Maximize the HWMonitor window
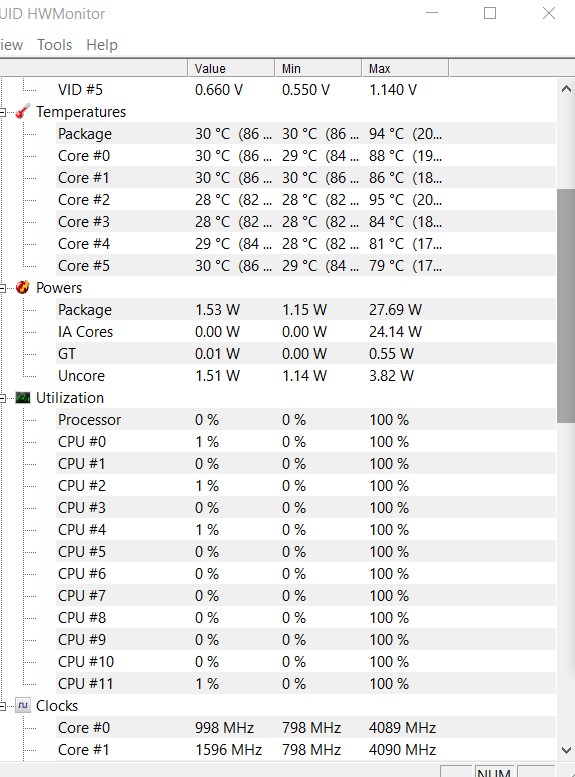Image resolution: width=575 pixels, height=777 pixels. [490, 13]
